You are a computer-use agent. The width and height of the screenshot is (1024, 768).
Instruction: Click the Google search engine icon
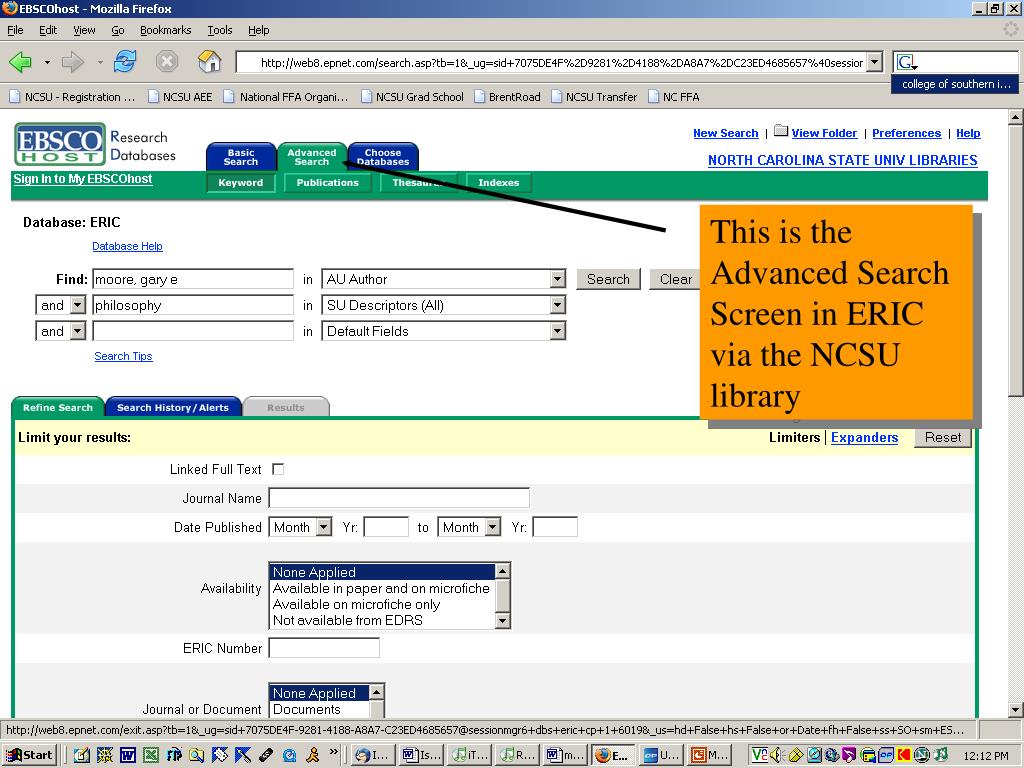(x=906, y=63)
